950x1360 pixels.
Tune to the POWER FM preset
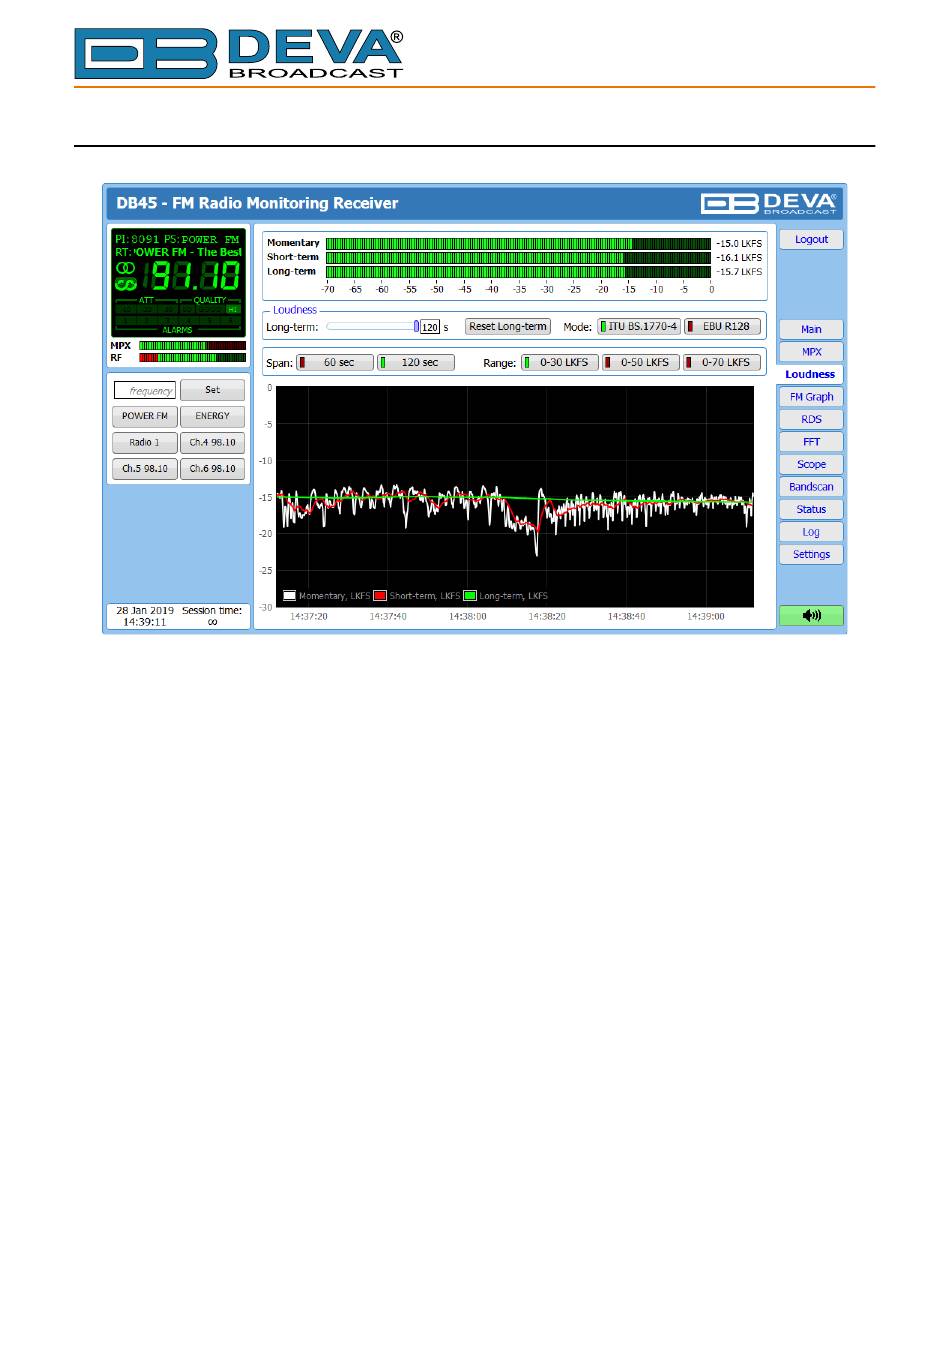(145, 416)
